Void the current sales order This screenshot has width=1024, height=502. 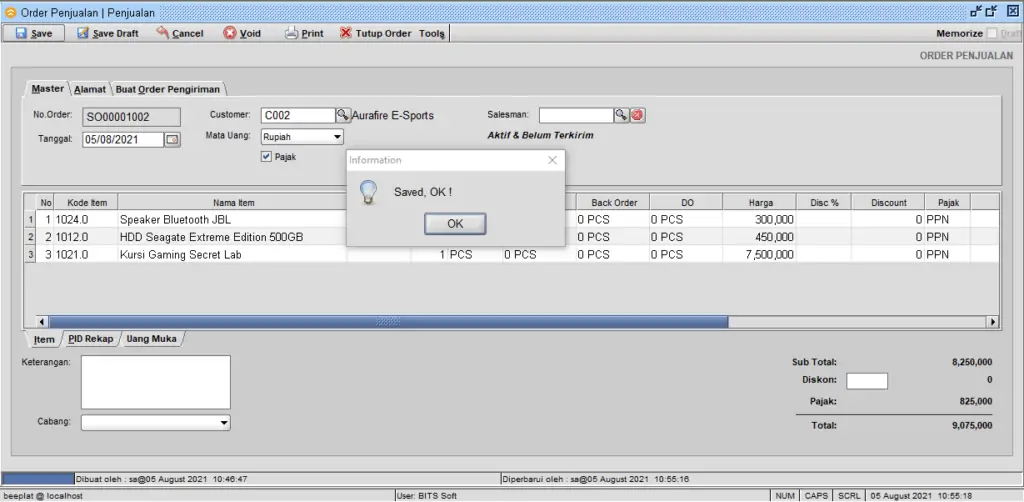click(242, 33)
